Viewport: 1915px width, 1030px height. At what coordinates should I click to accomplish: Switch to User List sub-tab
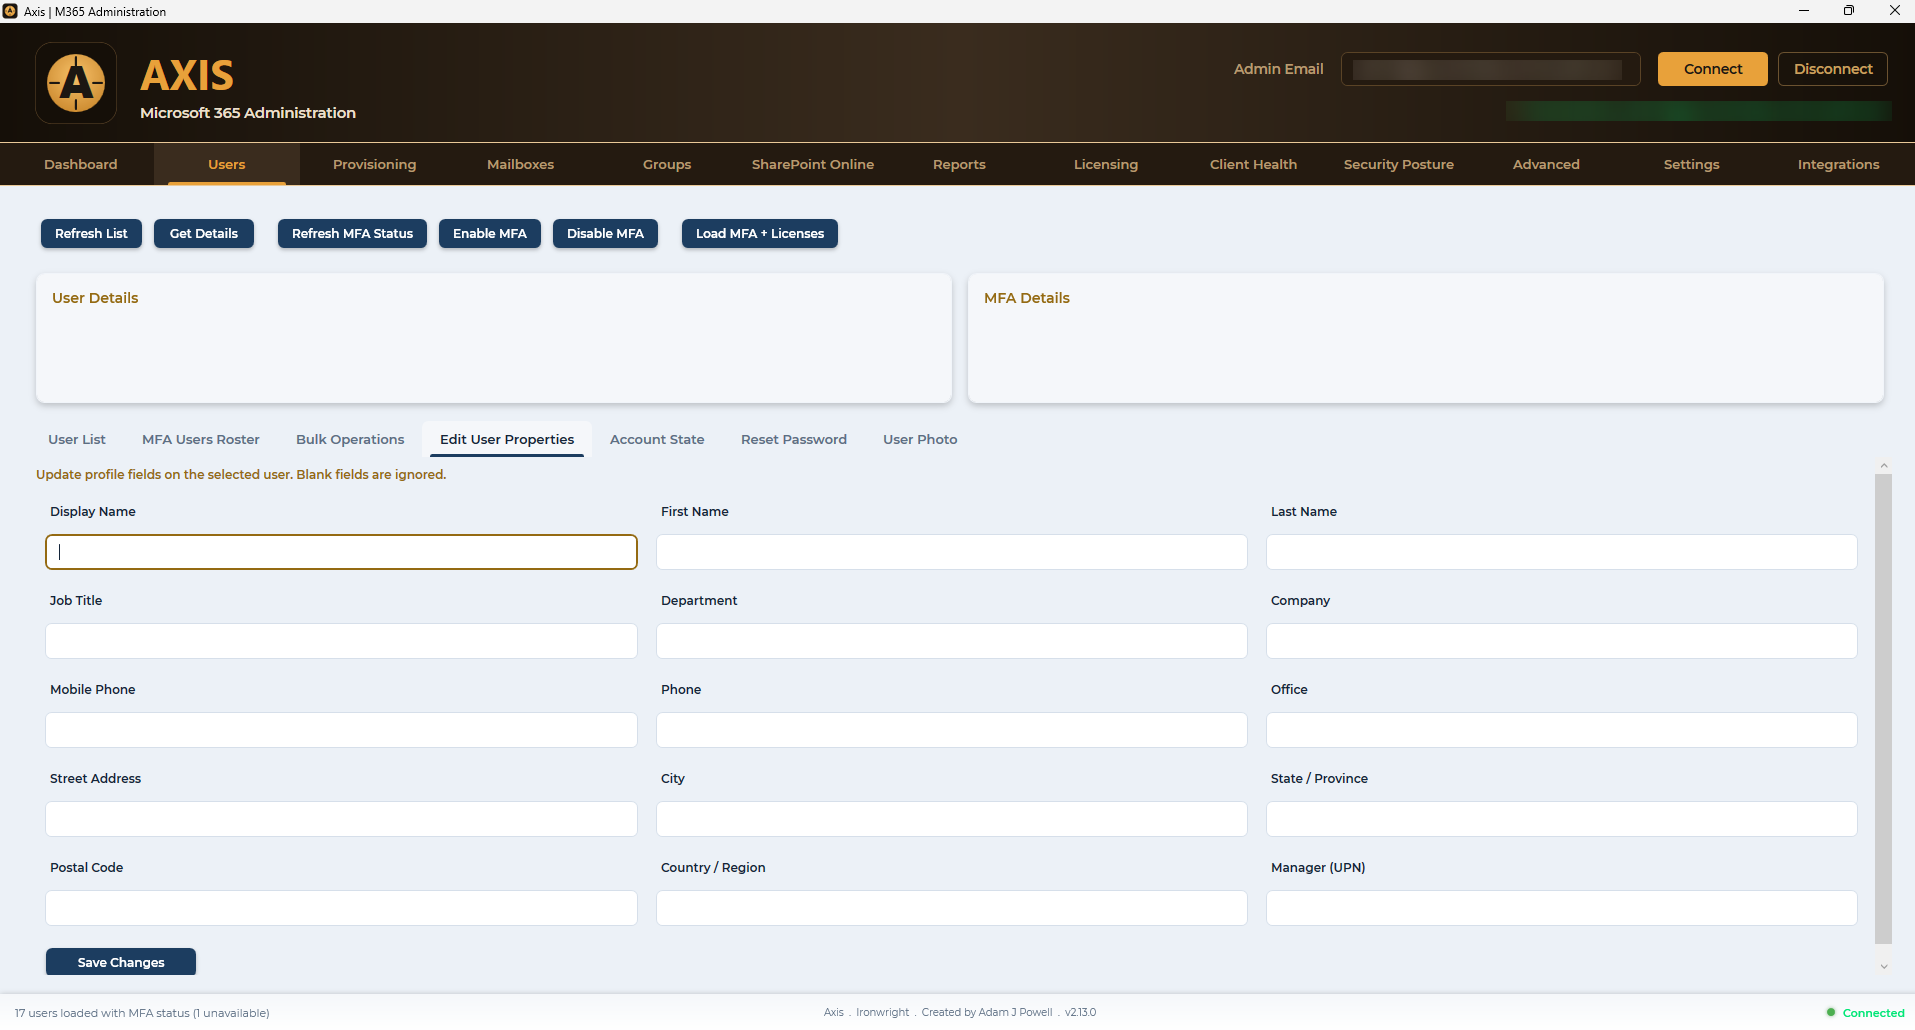click(77, 439)
